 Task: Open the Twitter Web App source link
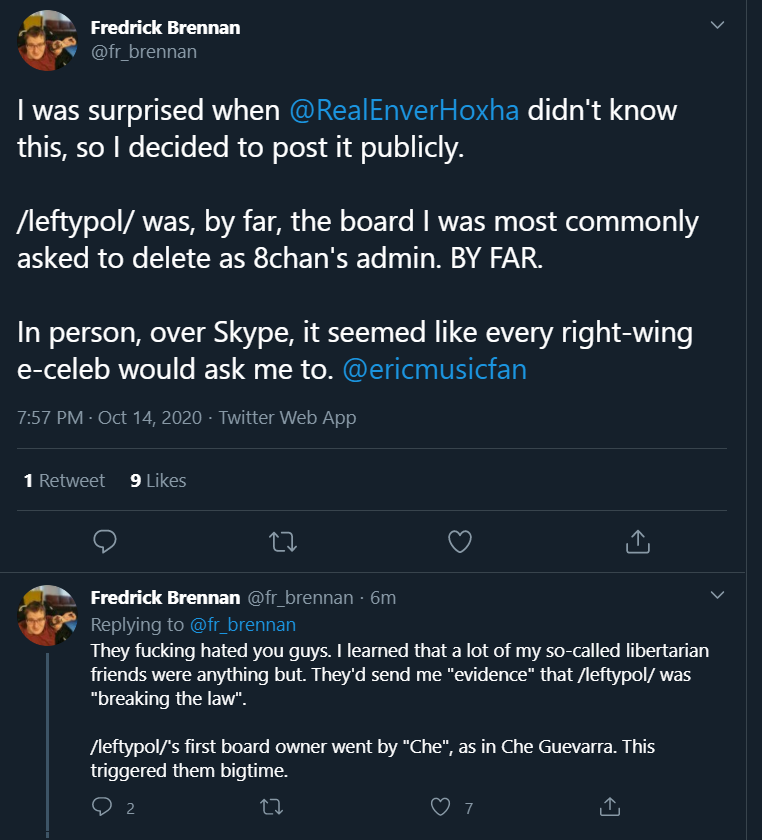[287, 418]
